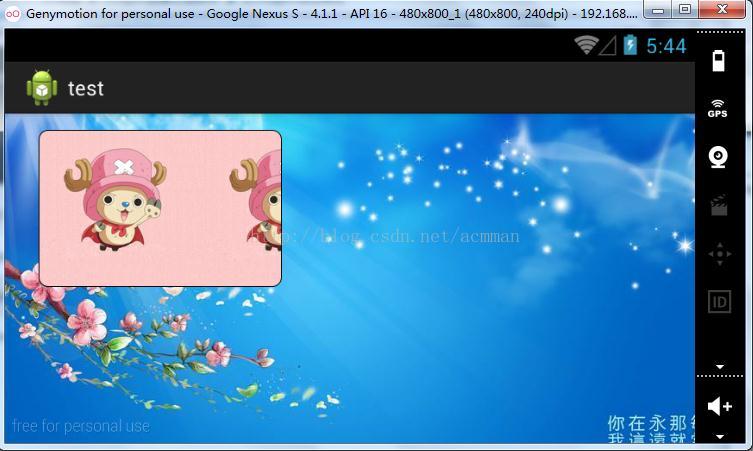753x451 pixels.
Task: Open the webcam camera widget
Action: coord(718,157)
